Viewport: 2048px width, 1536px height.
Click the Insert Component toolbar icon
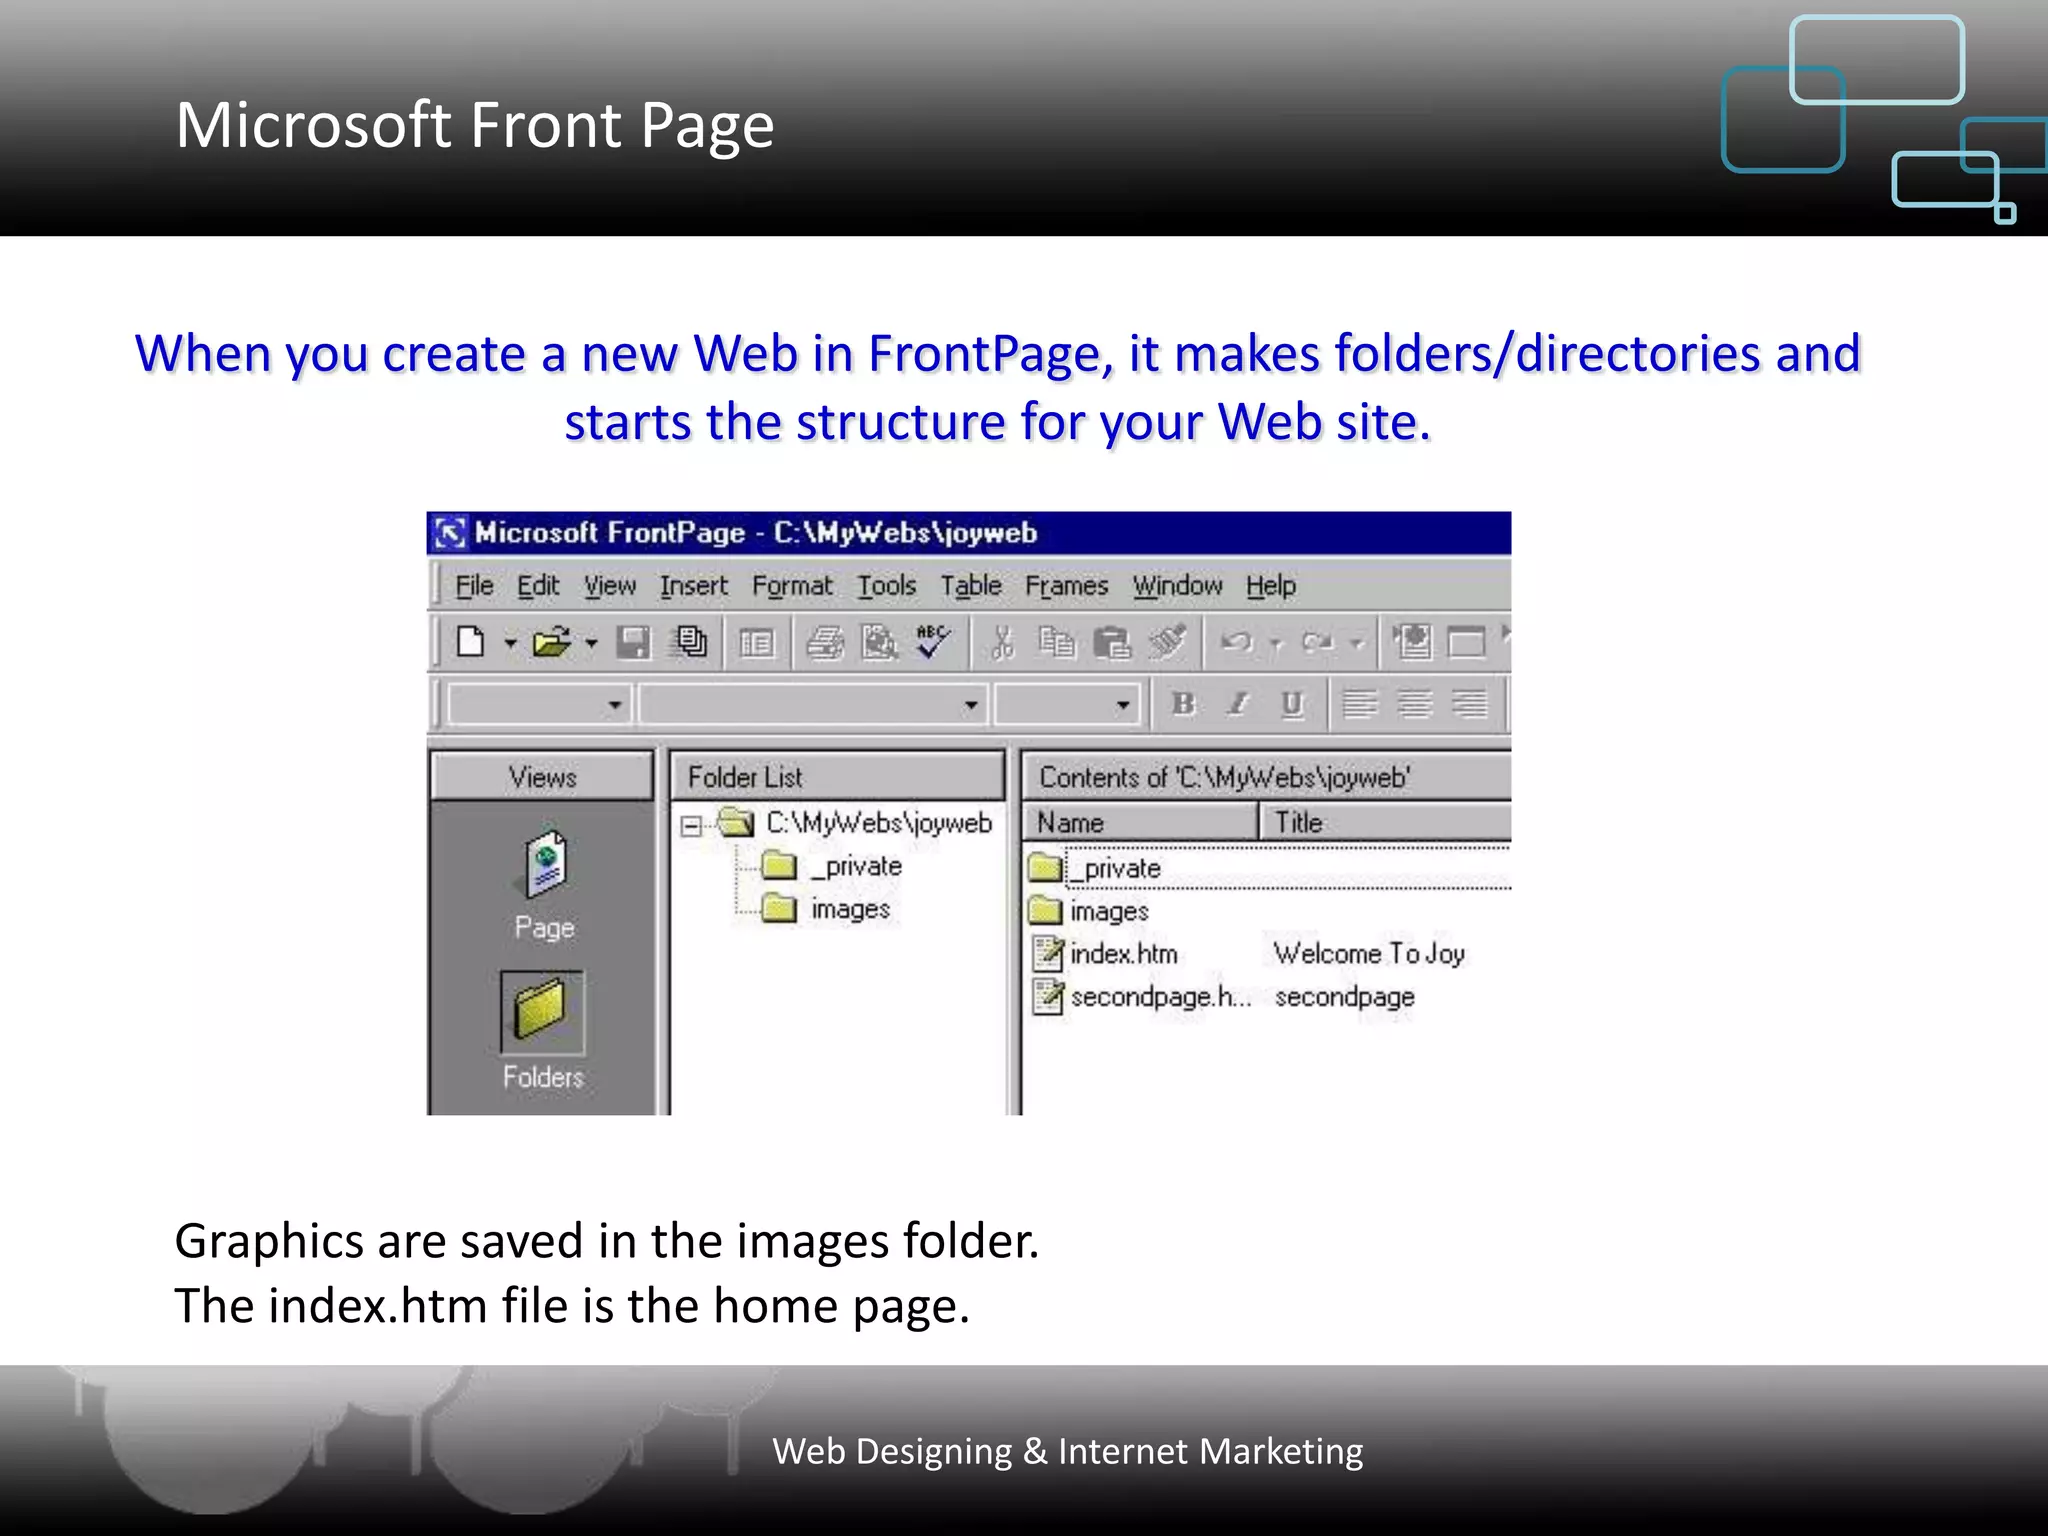coord(1413,642)
